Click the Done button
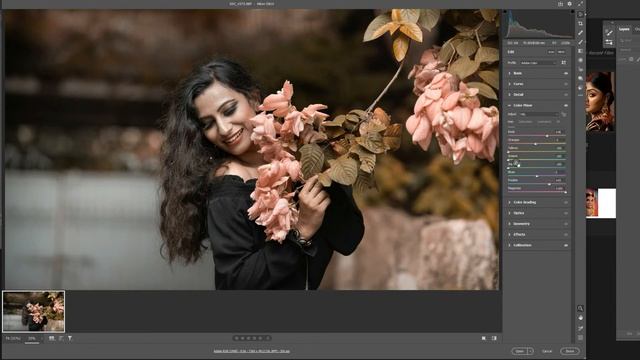Screen dimensions: 640x360 (x=570, y=351)
